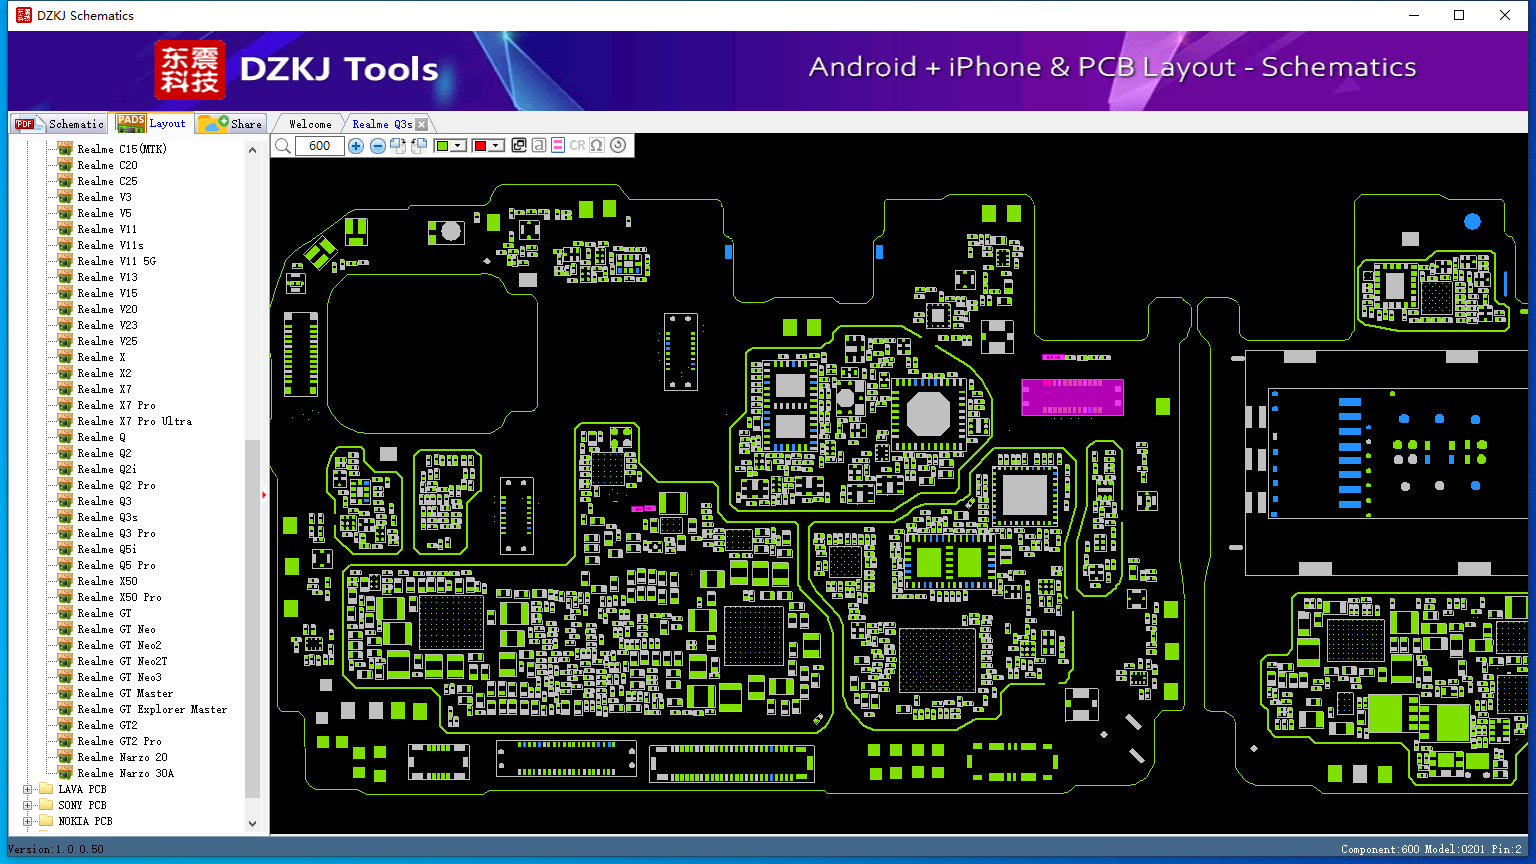The image size is (1536, 864).
Task: Rotate the board view clockwise
Action: 398,146
